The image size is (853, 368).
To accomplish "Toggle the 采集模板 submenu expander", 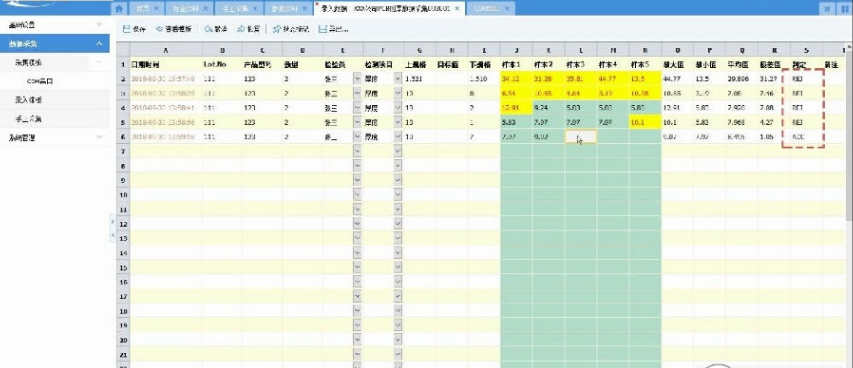I will tap(99, 63).
